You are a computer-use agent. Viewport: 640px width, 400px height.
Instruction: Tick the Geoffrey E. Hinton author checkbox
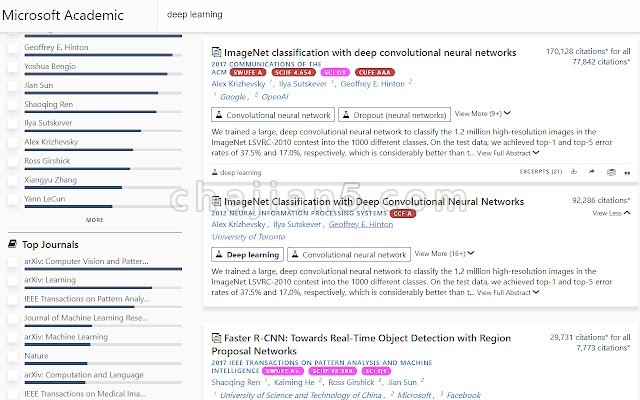(x=13, y=48)
